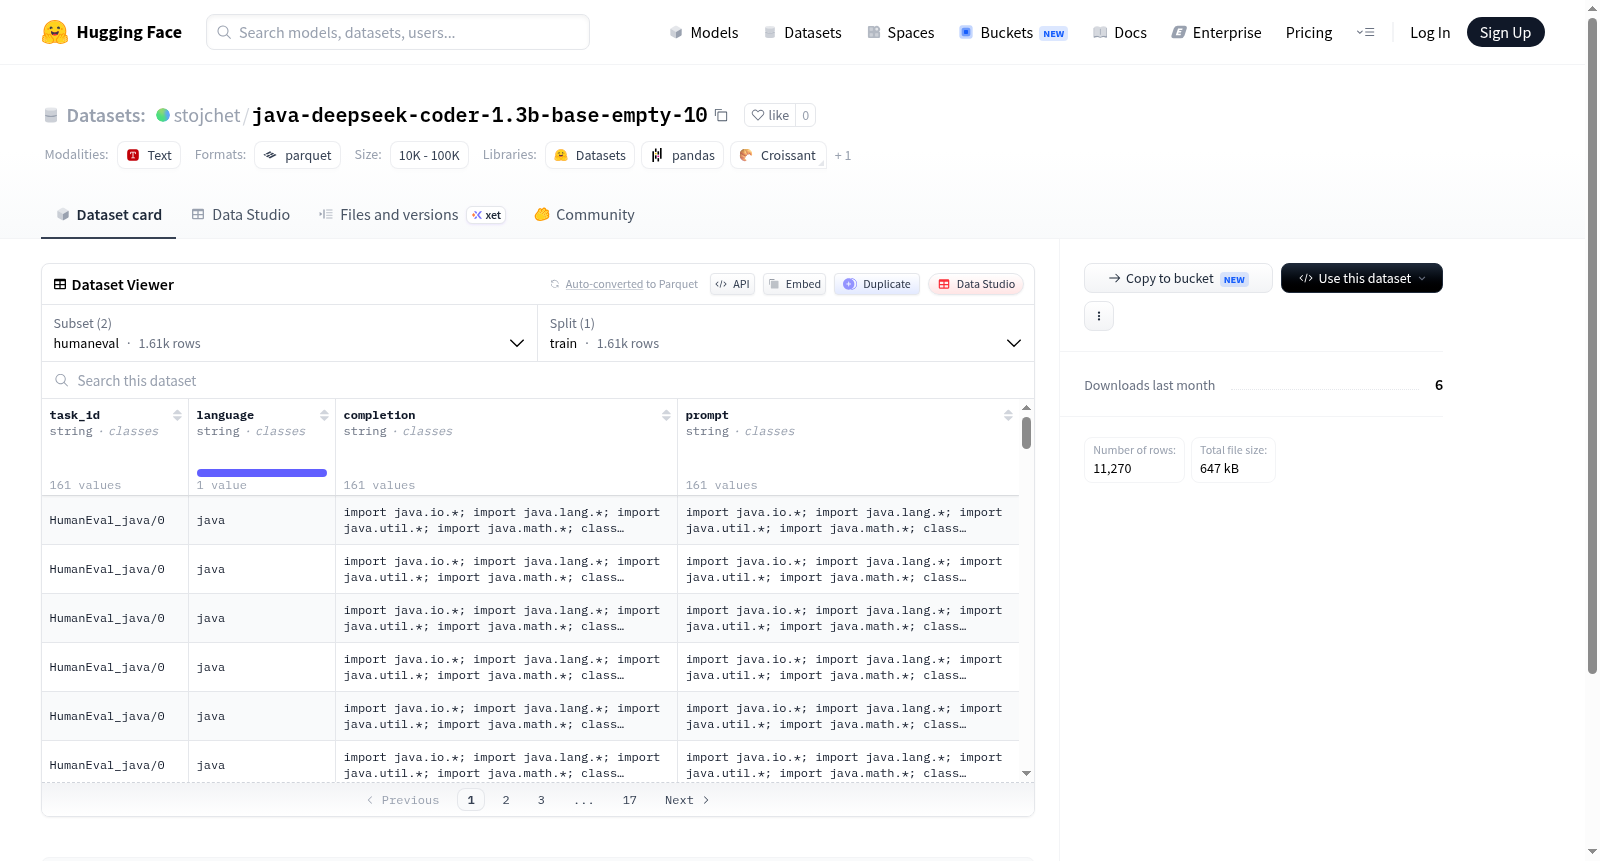
Task: Click the '11,270' number of rows value
Action: (x=1112, y=468)
